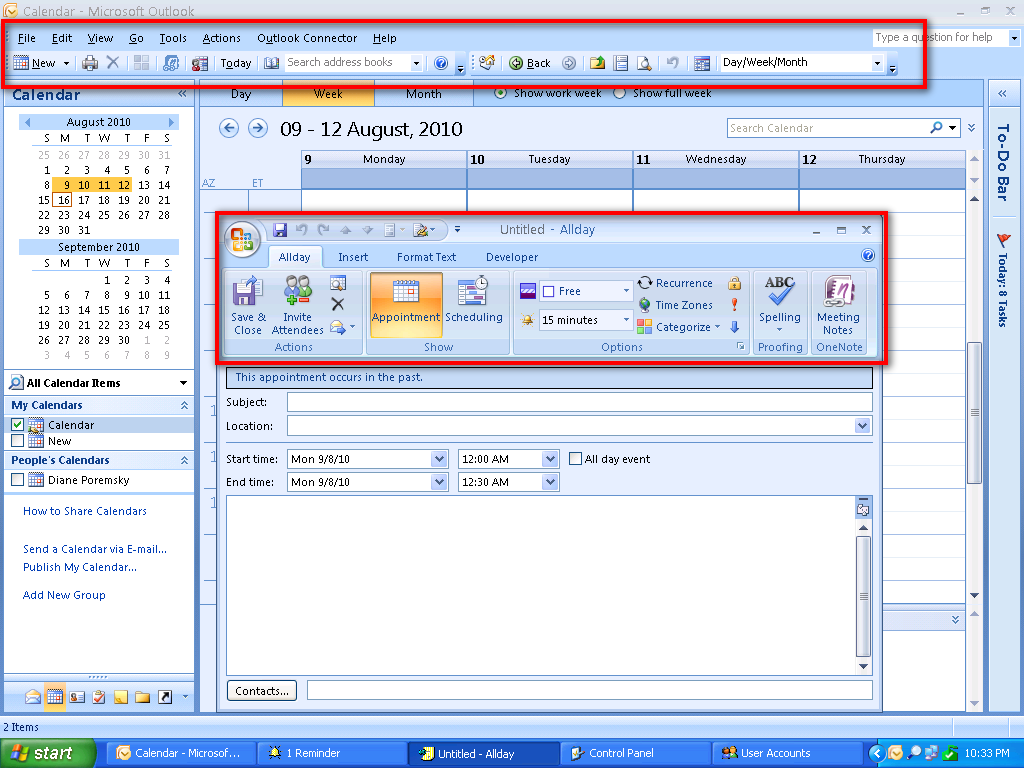
Task: Open the 1 Reminder taskbar button
Action: (332, 753)
